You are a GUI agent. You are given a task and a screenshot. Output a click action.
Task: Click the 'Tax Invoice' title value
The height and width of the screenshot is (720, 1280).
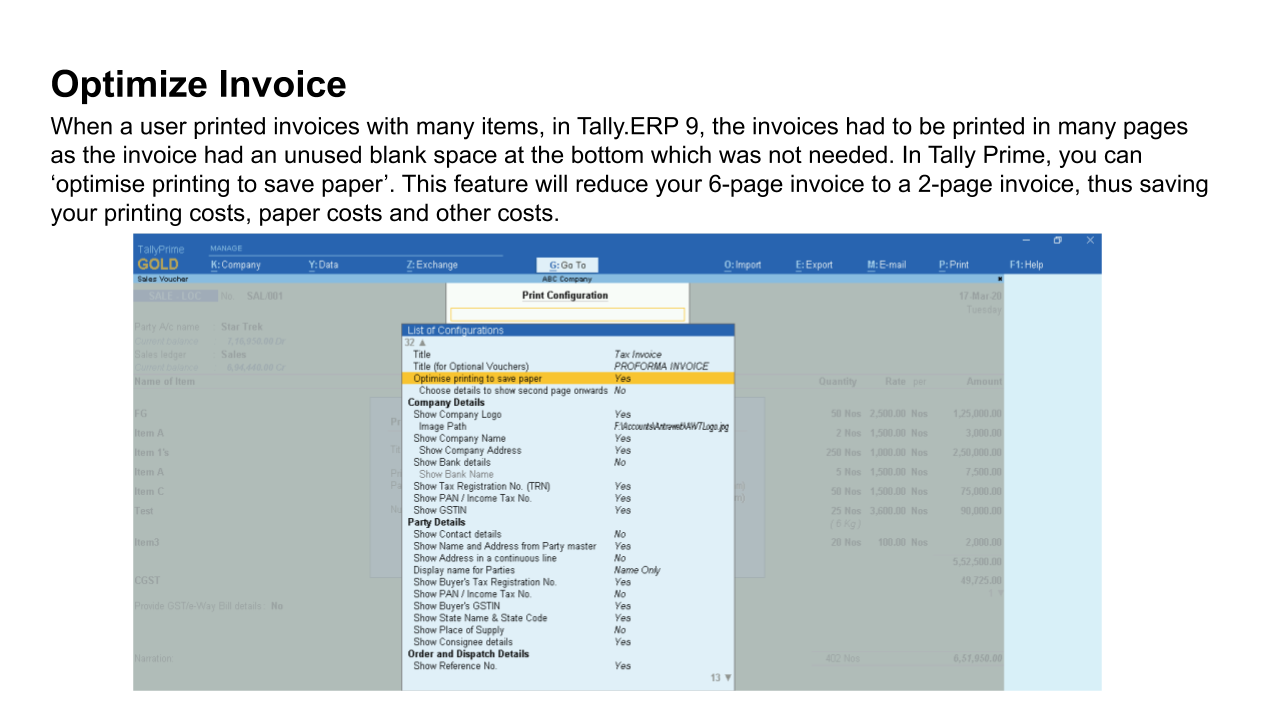pyautogui.click(x=638, y=355)
